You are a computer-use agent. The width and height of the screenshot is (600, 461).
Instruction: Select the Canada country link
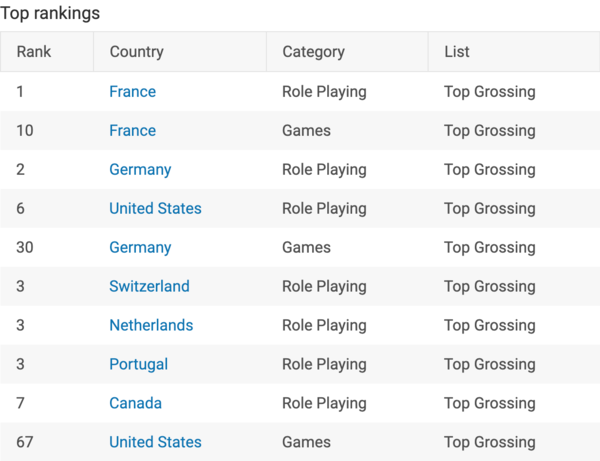click(x=135, y=404)
